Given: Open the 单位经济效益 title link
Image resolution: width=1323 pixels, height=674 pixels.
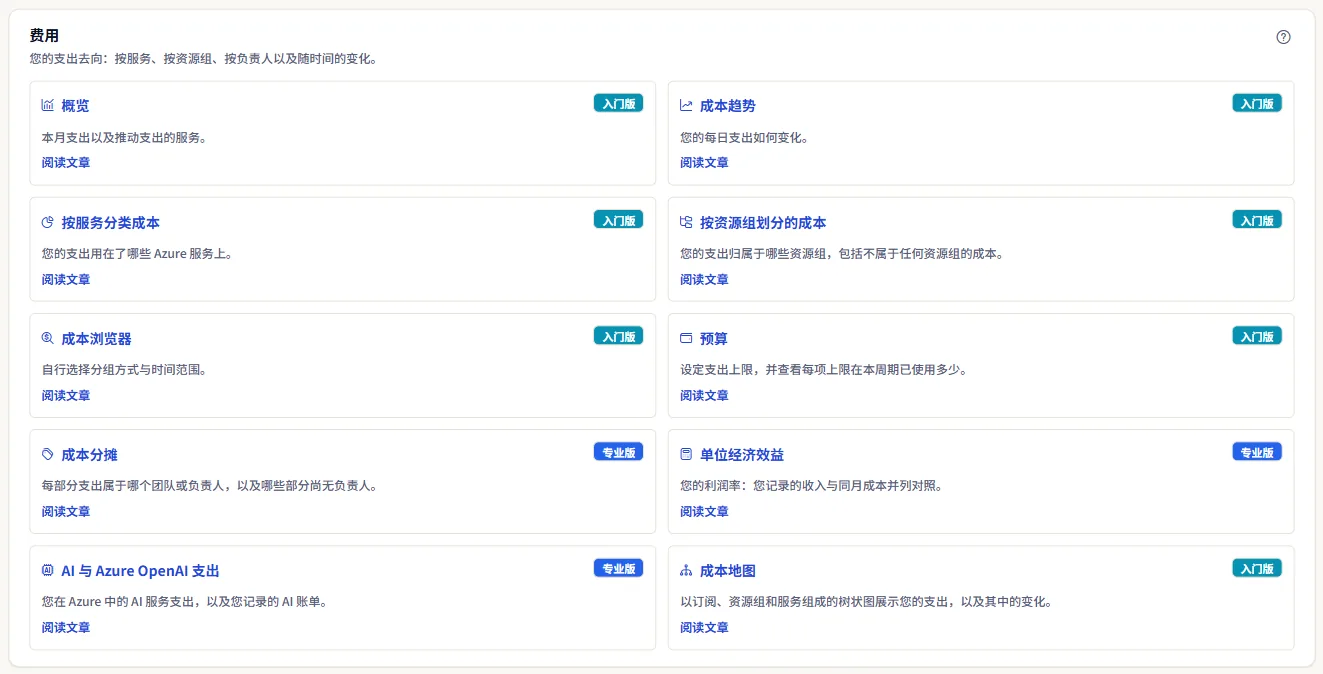Looking at the screenshot, I should point(742,455).
